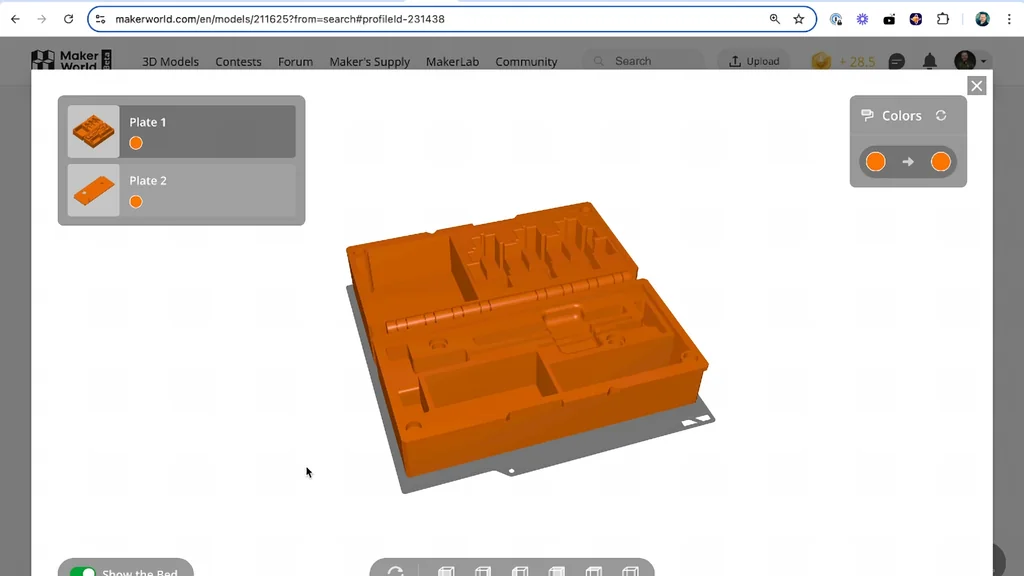Click the paint roller icon beside Colors
The height and width of the screenshot is (576, 1024).
867,116
